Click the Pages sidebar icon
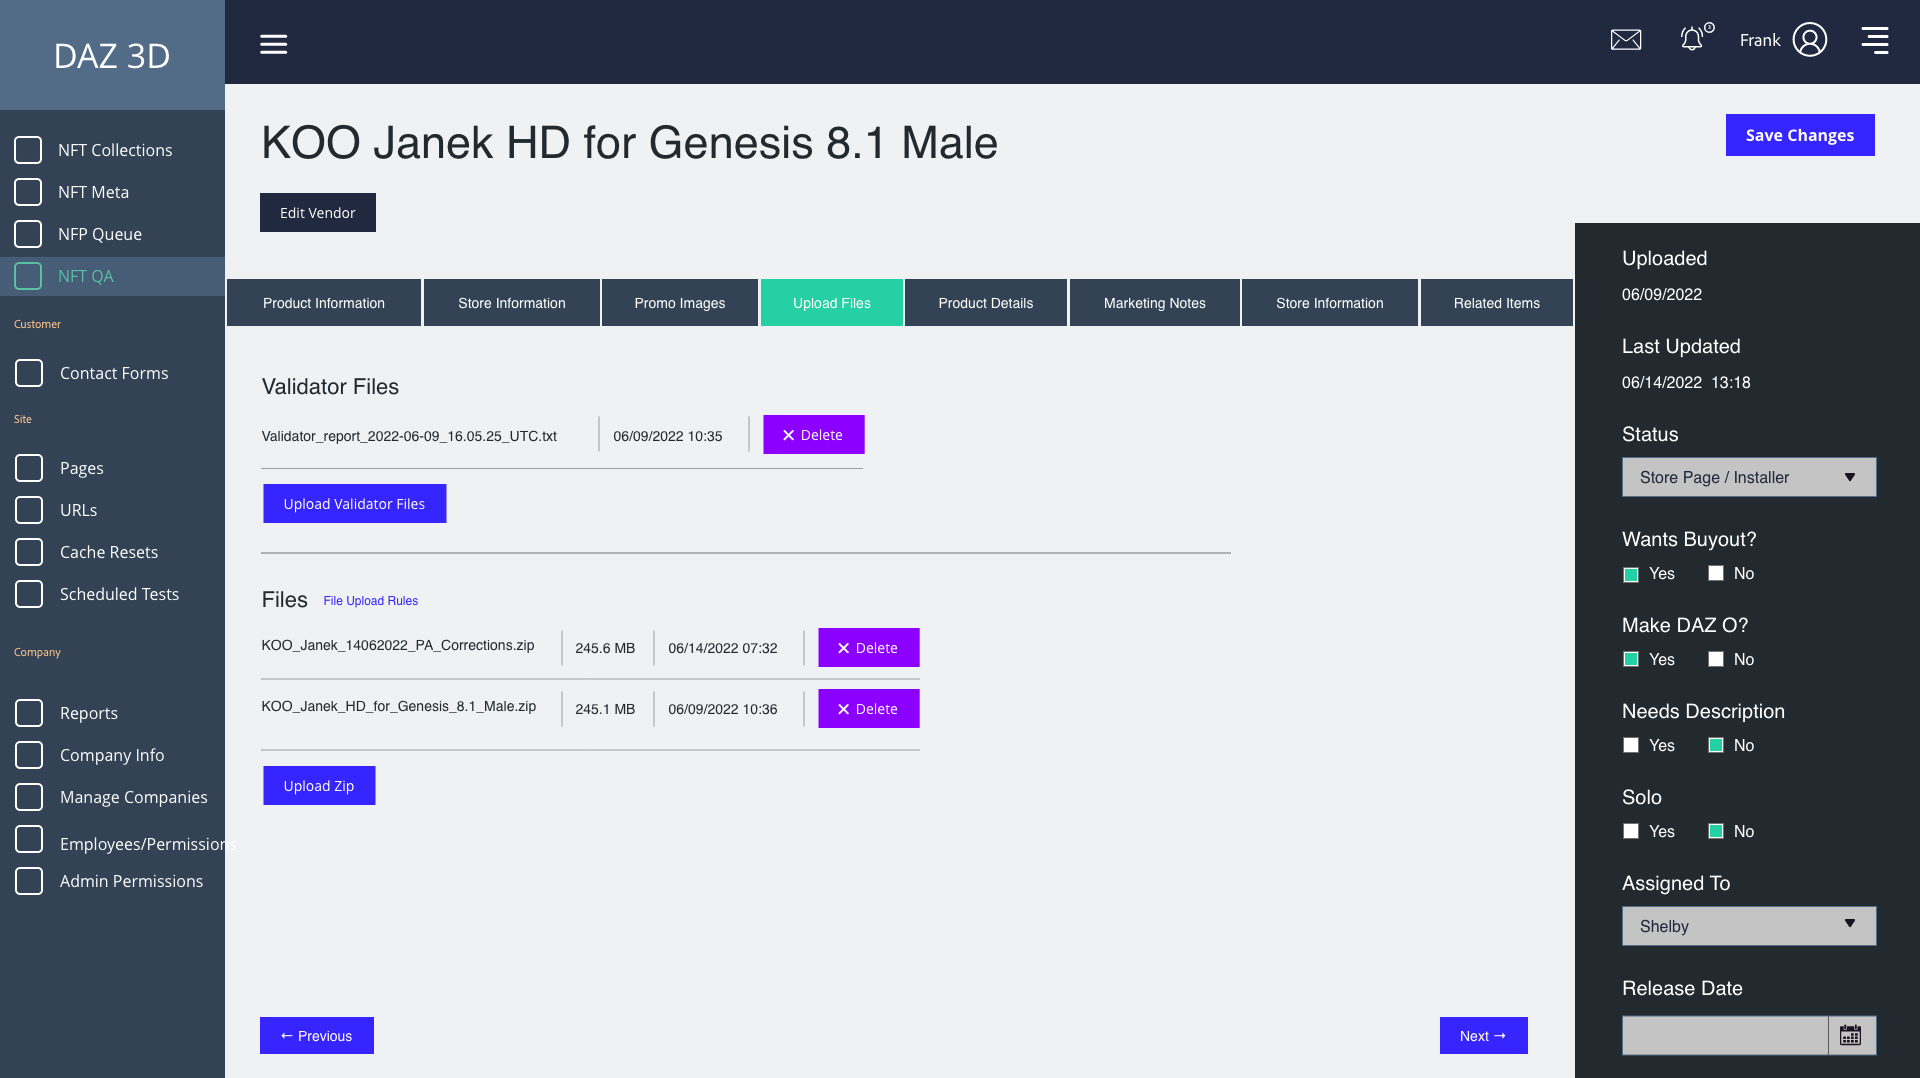Viewport: 1920px width, 1078px height. tap(29, 468)
